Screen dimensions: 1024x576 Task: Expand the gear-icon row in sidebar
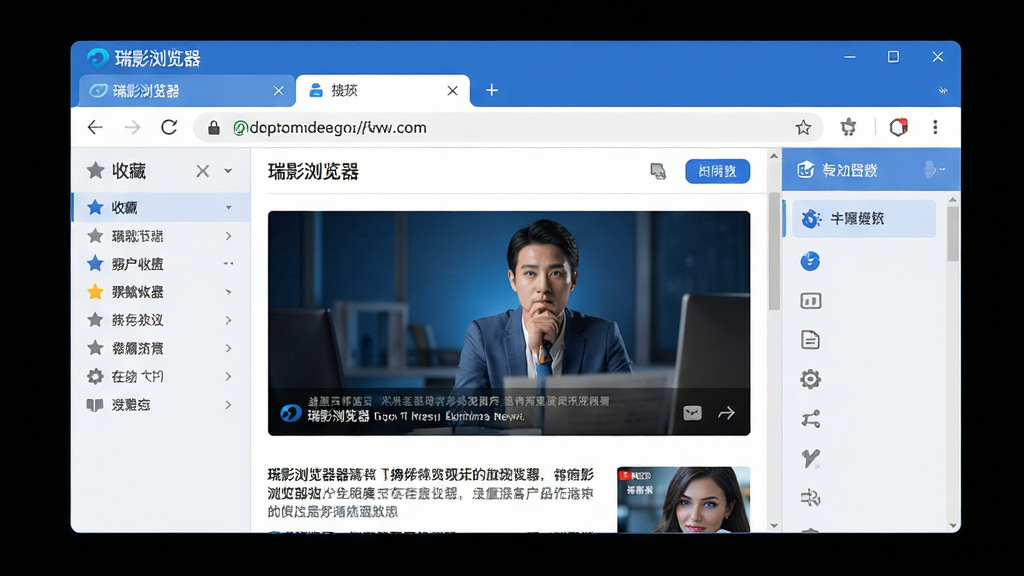pyautogui.click(x=229, y=376)
